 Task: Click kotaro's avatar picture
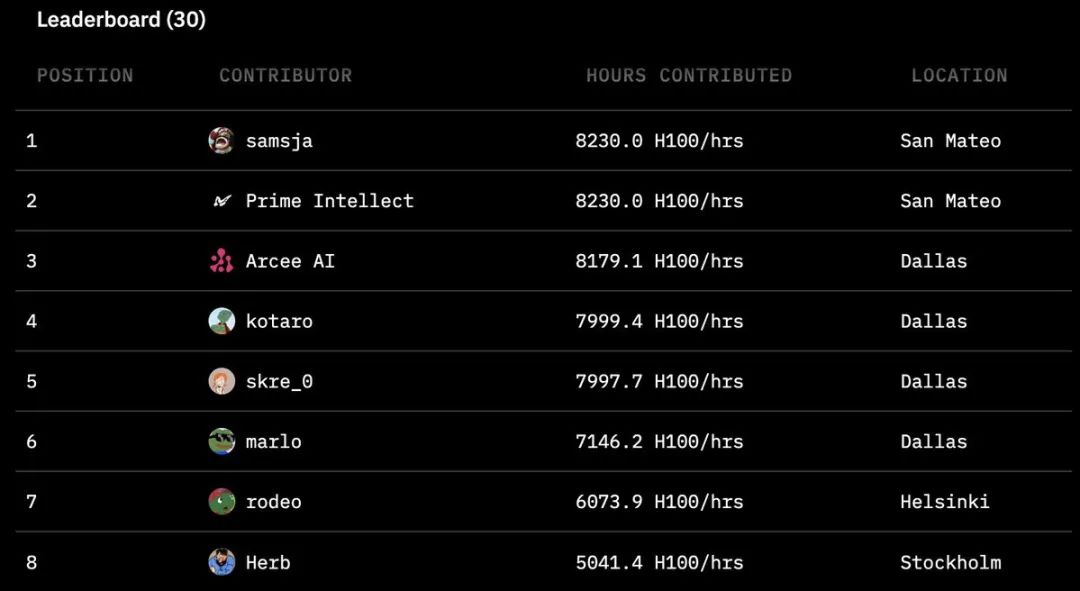tap(221, 321)
